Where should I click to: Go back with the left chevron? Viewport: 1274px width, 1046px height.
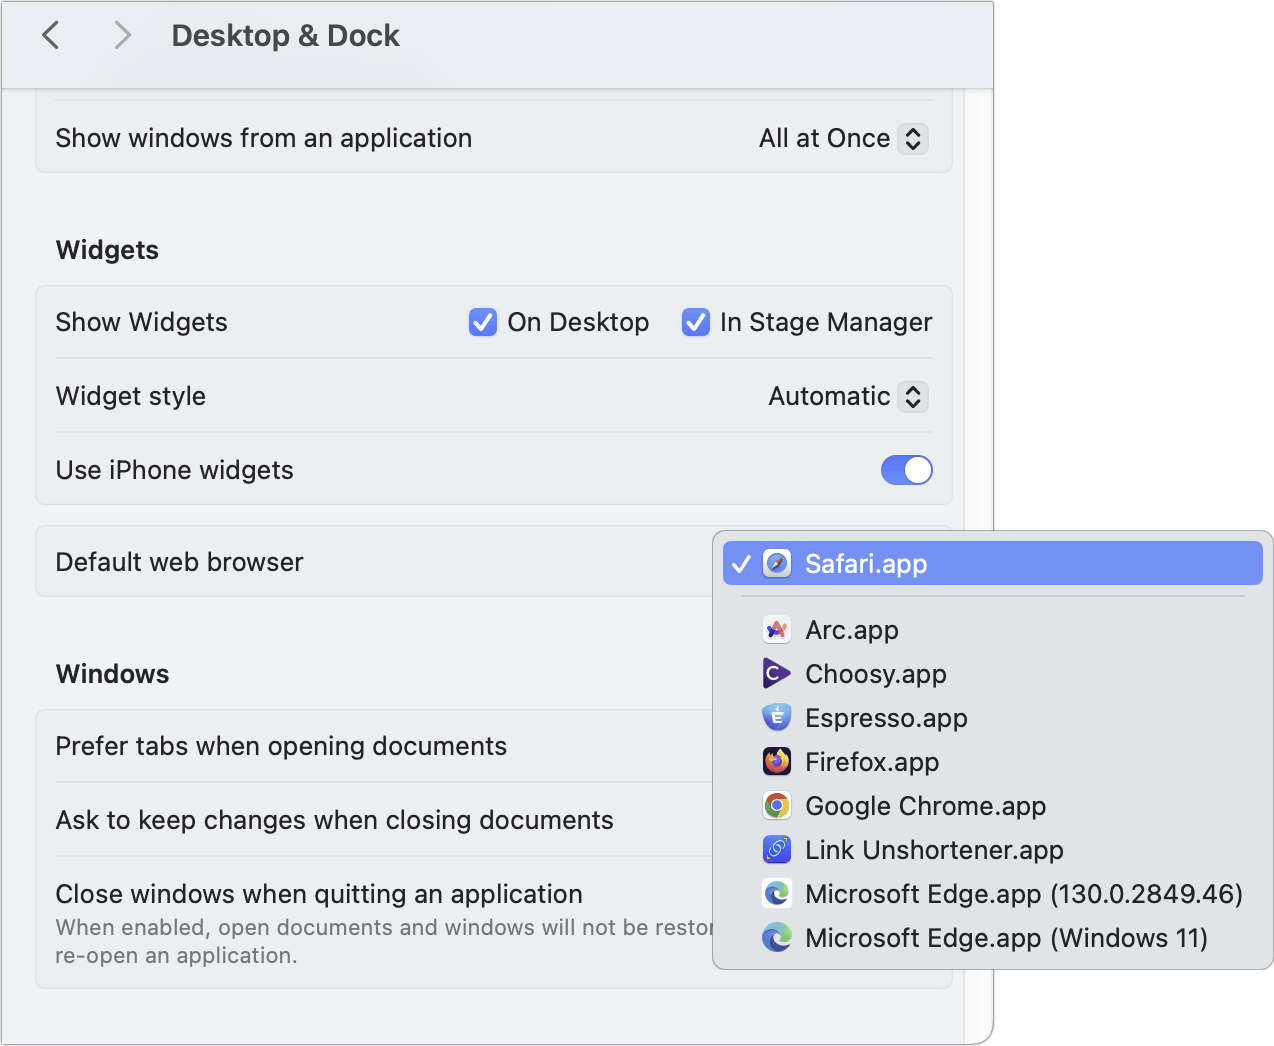pos(51,36)
